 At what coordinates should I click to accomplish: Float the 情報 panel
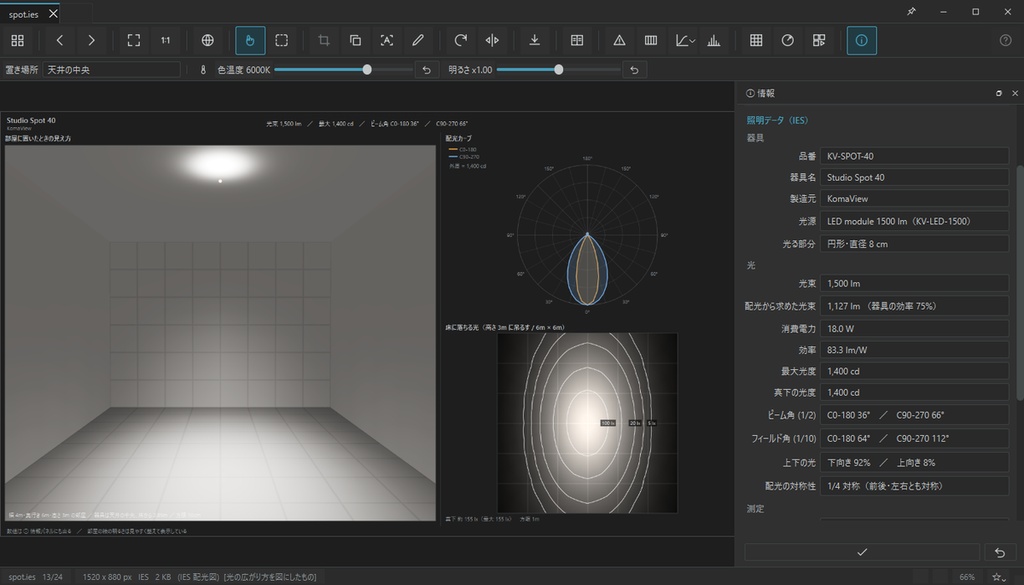[x=999, y=93]
